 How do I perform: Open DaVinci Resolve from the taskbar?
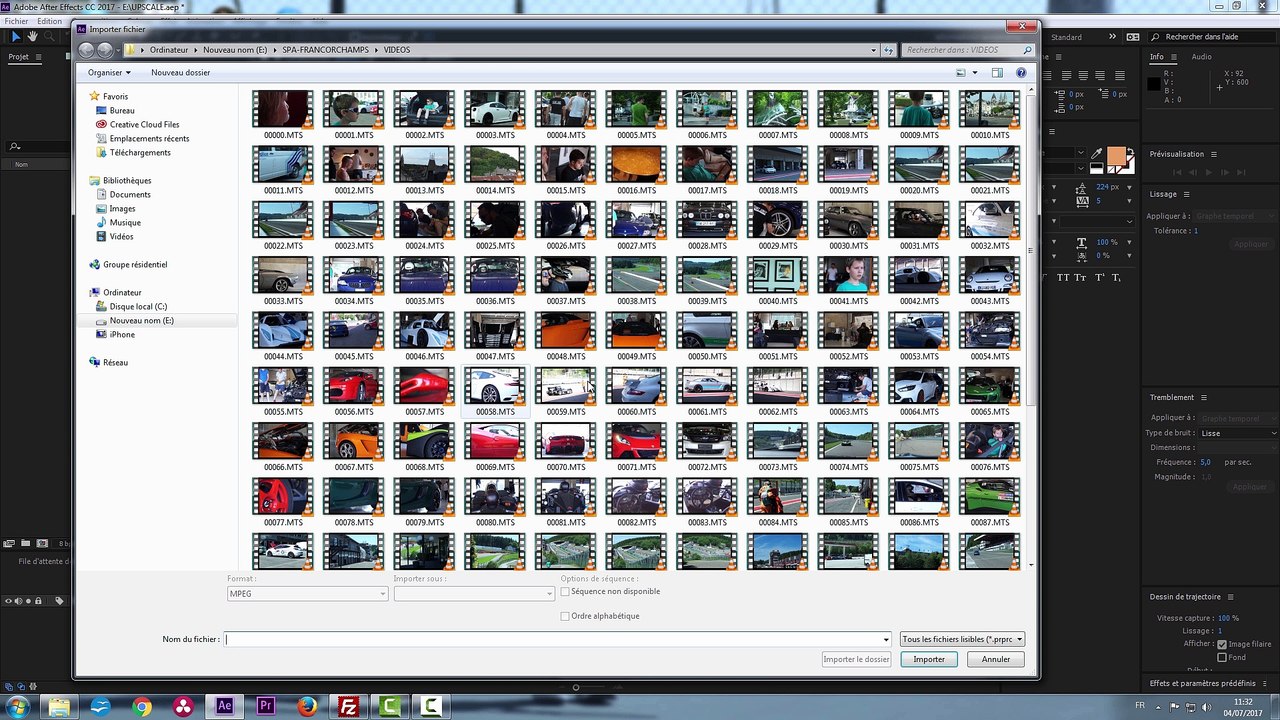(183, 707)
